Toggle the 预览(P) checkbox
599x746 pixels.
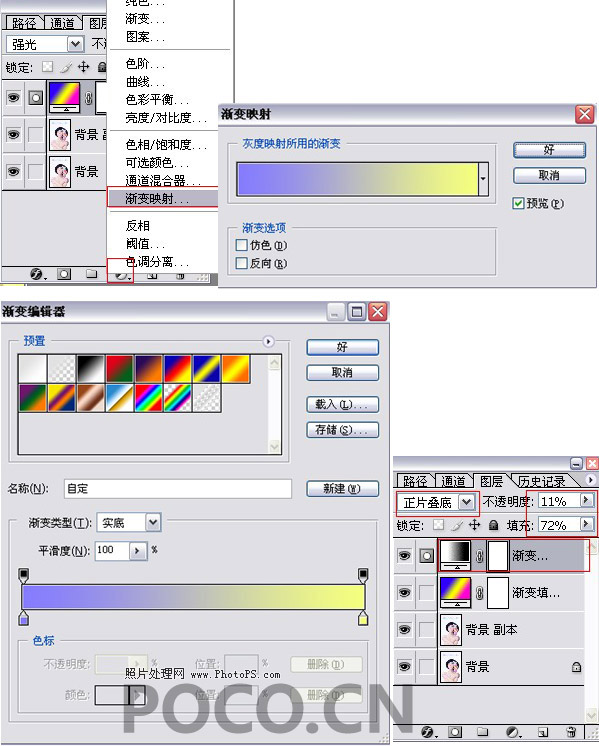coord(519,204)
